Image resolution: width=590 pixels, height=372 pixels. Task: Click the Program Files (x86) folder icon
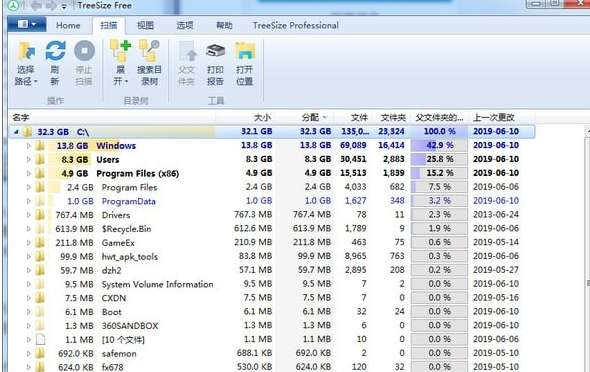[40, 173]
